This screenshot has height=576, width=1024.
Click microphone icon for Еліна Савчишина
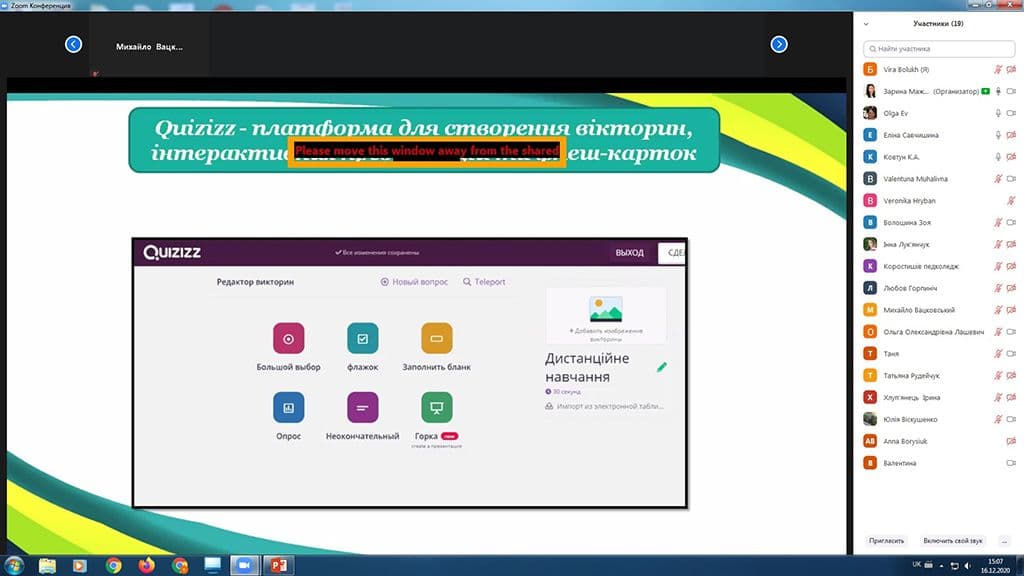click(x=998, y=135)
